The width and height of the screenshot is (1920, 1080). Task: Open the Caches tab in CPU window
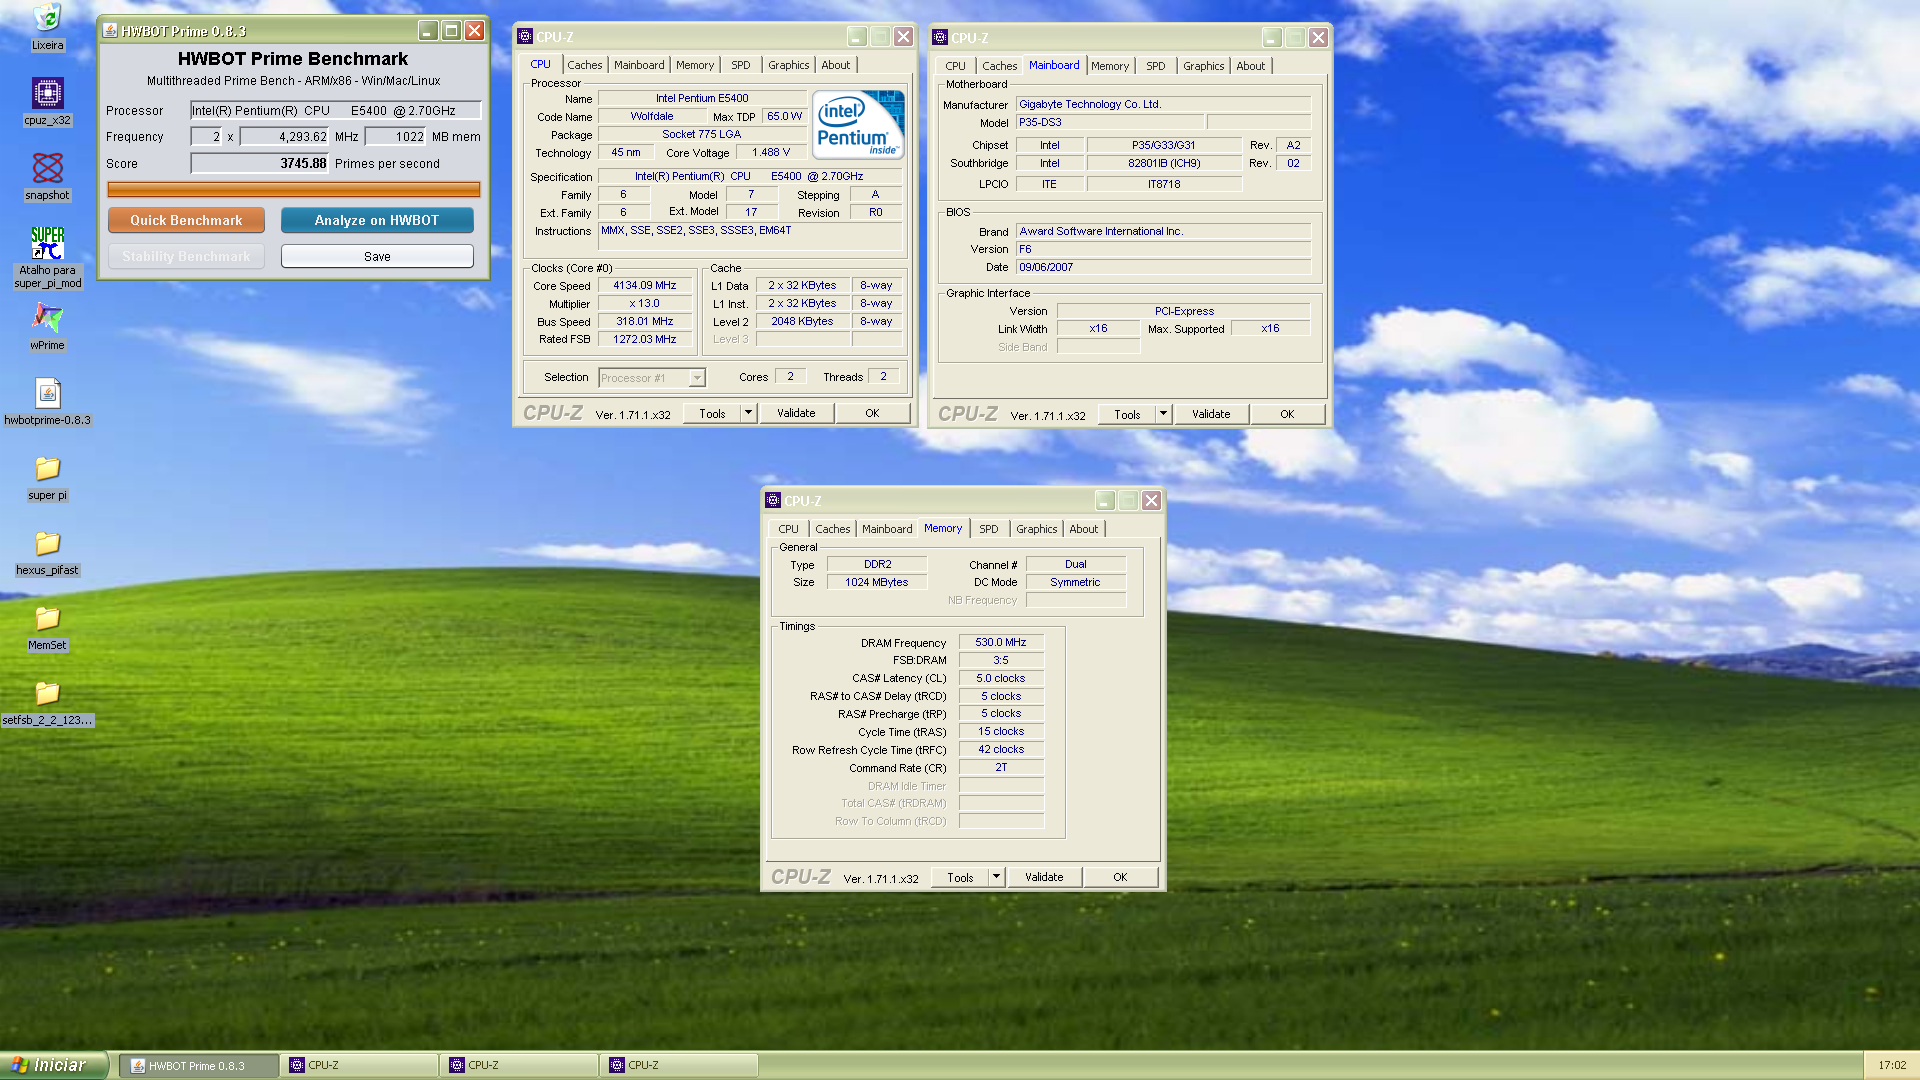click(x=585, y=65)
